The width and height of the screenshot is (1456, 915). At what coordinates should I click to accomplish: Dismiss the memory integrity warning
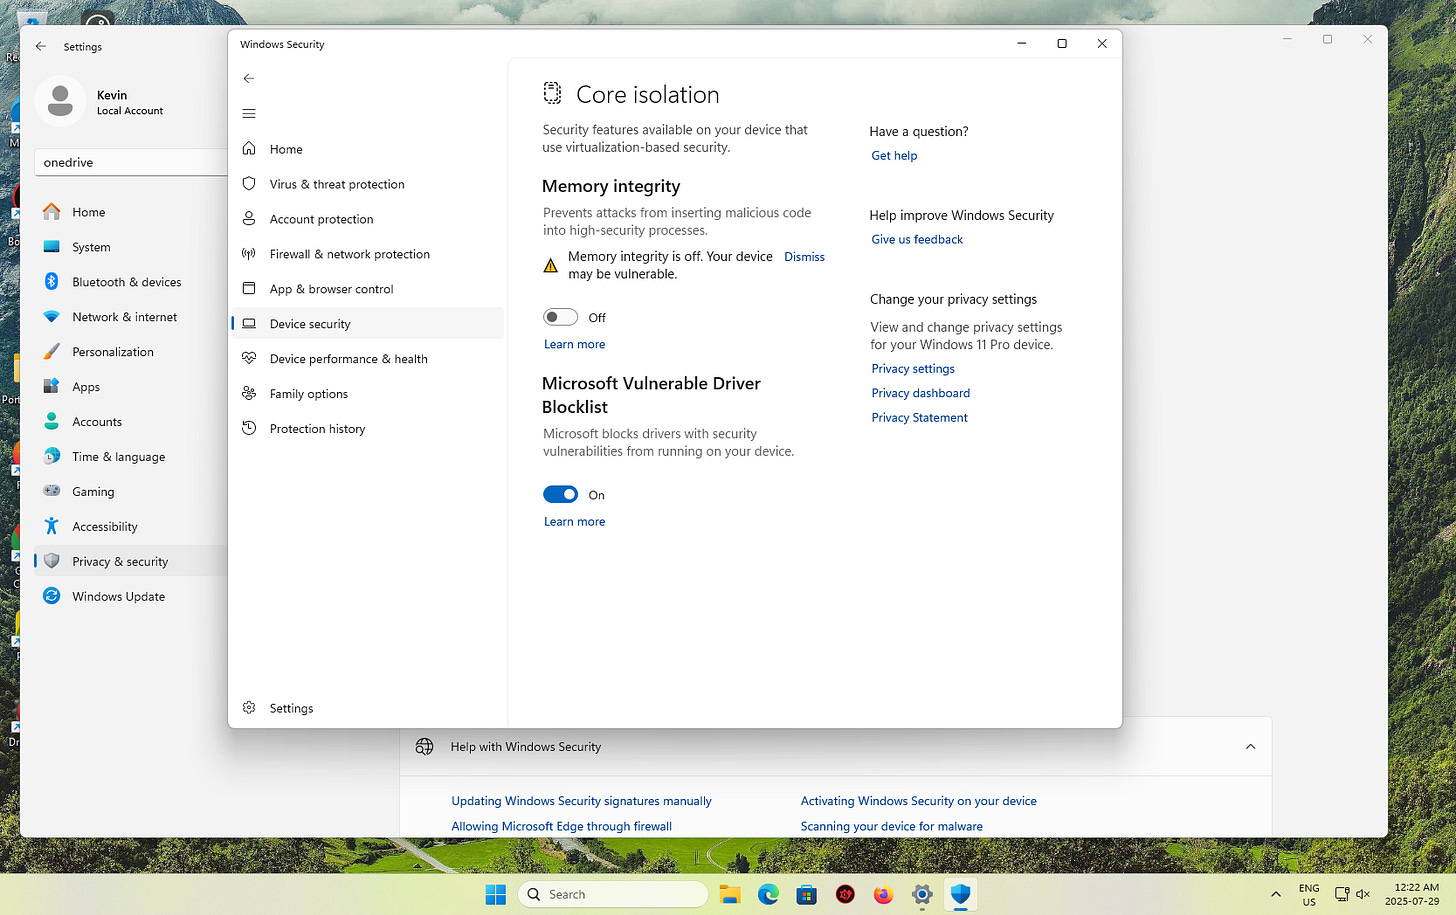point(804,257)
